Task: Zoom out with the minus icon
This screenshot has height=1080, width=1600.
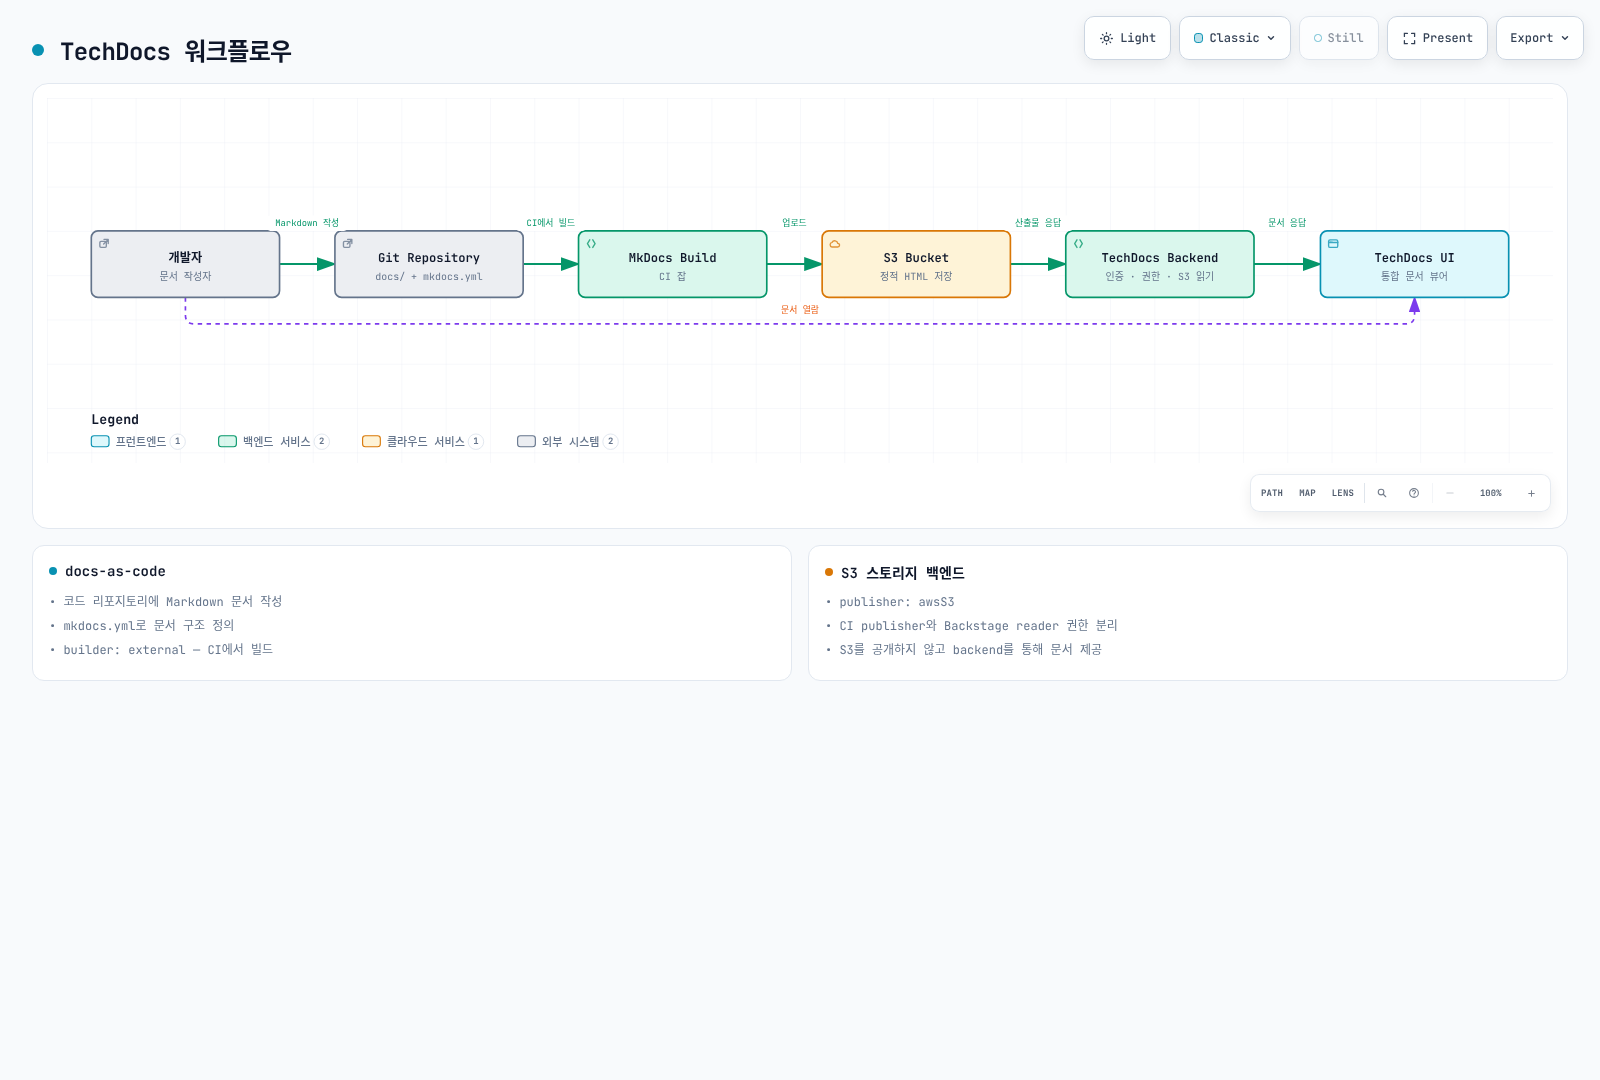Action: (x=1450, y=493)
